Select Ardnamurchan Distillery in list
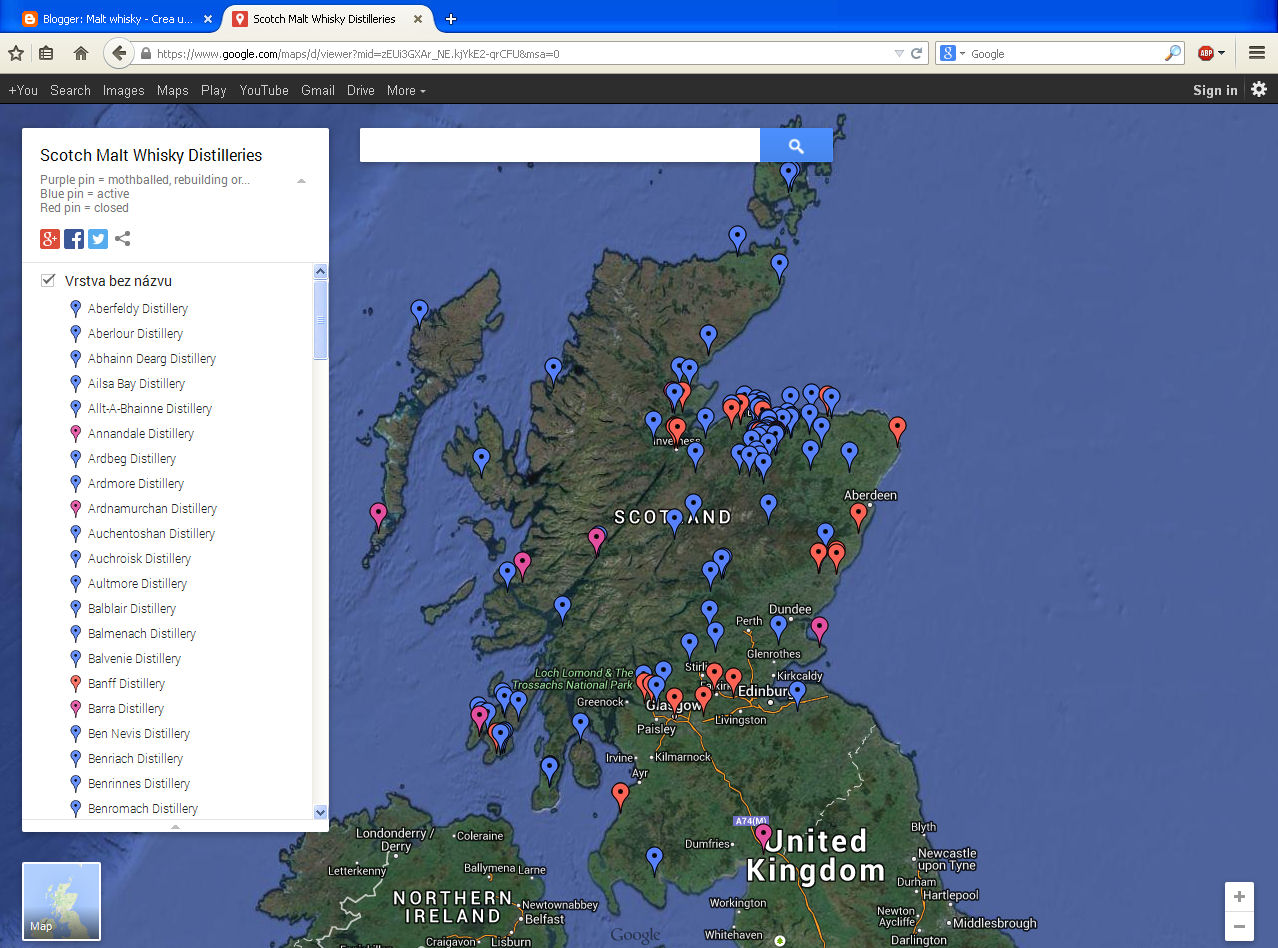 pyautogui.click(x=152, y=509)
